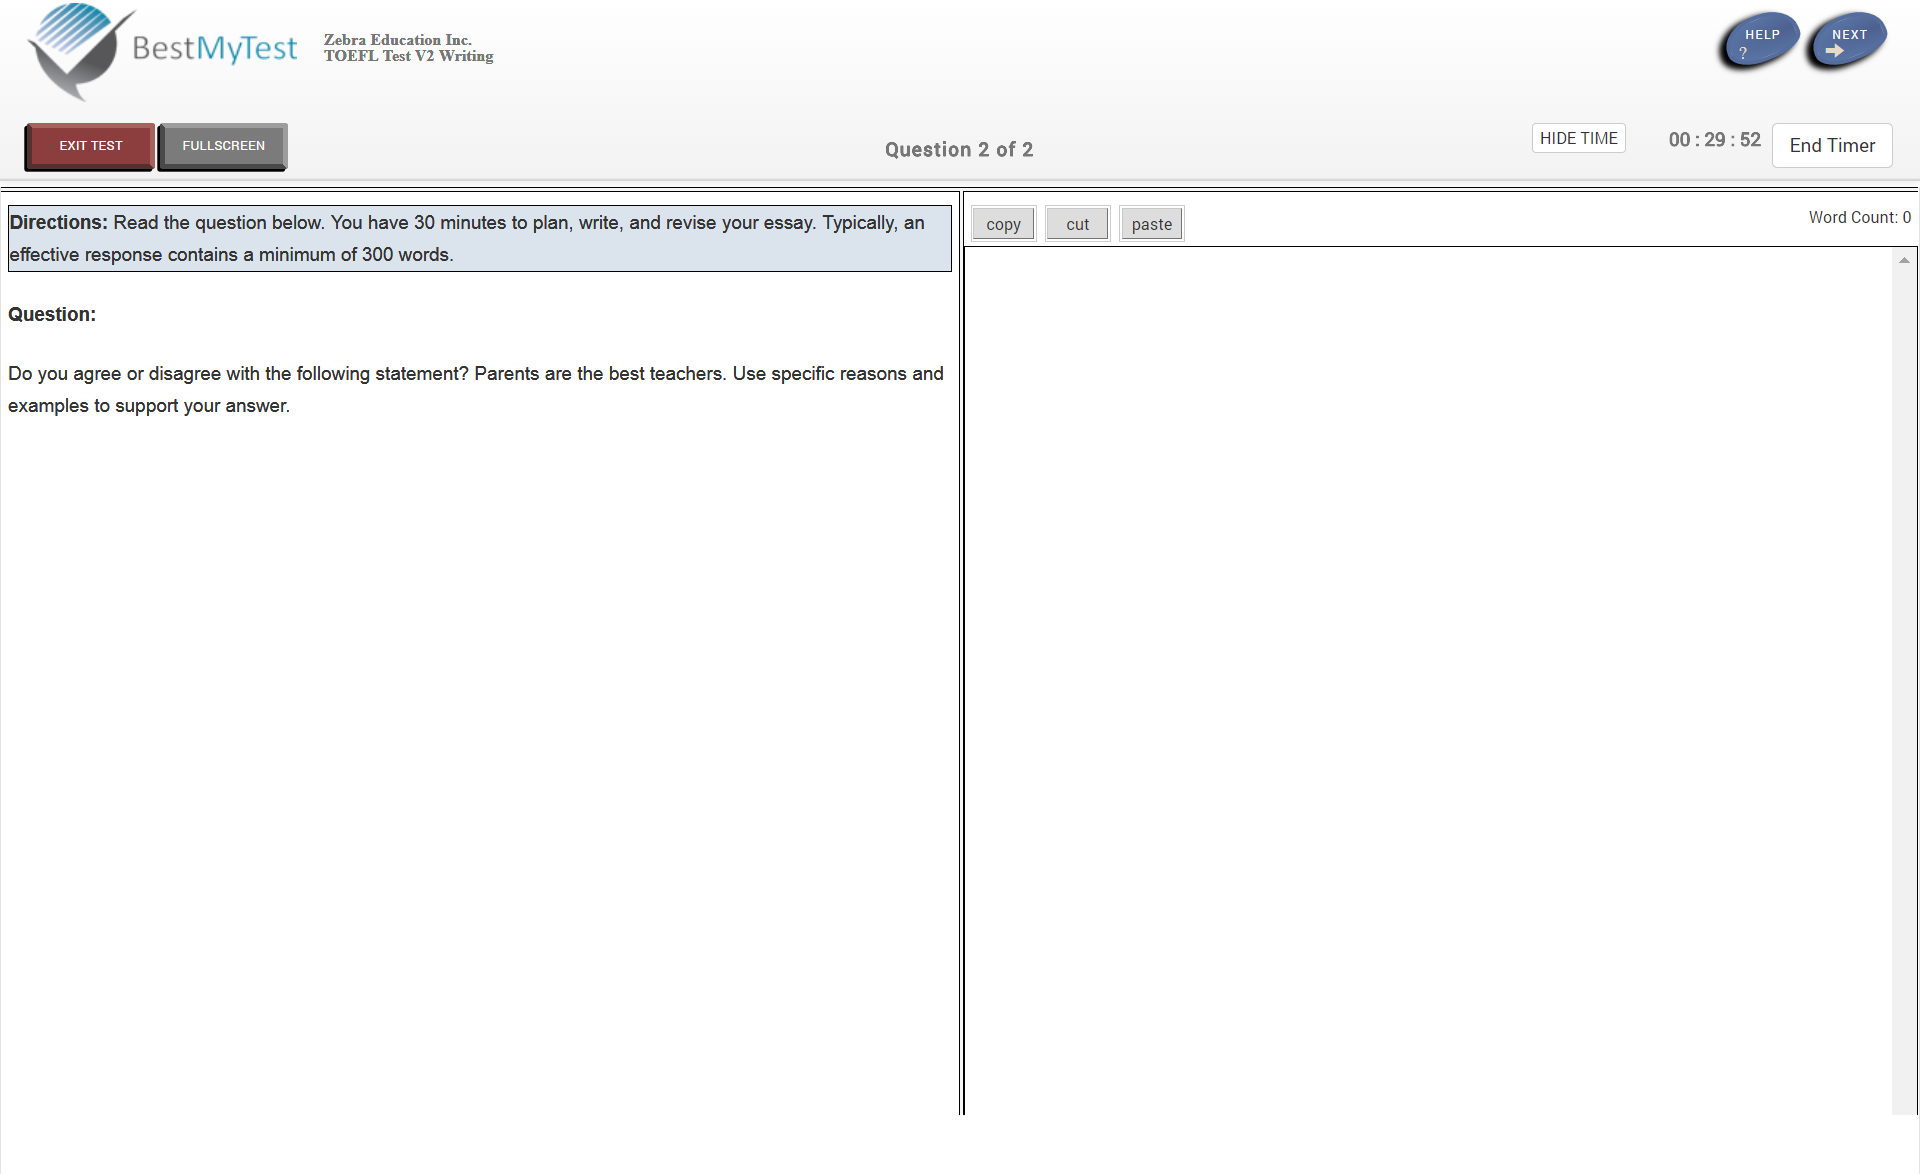Click the Directions instruction box
Screen dimensions: 1920x1174
pos(480,238)
